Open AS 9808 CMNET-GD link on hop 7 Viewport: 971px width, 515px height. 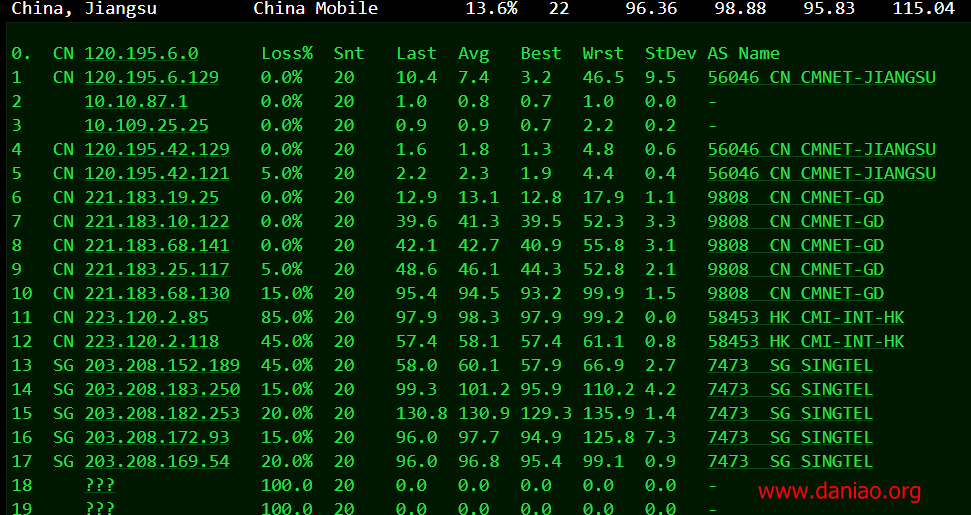pos(796,222)
